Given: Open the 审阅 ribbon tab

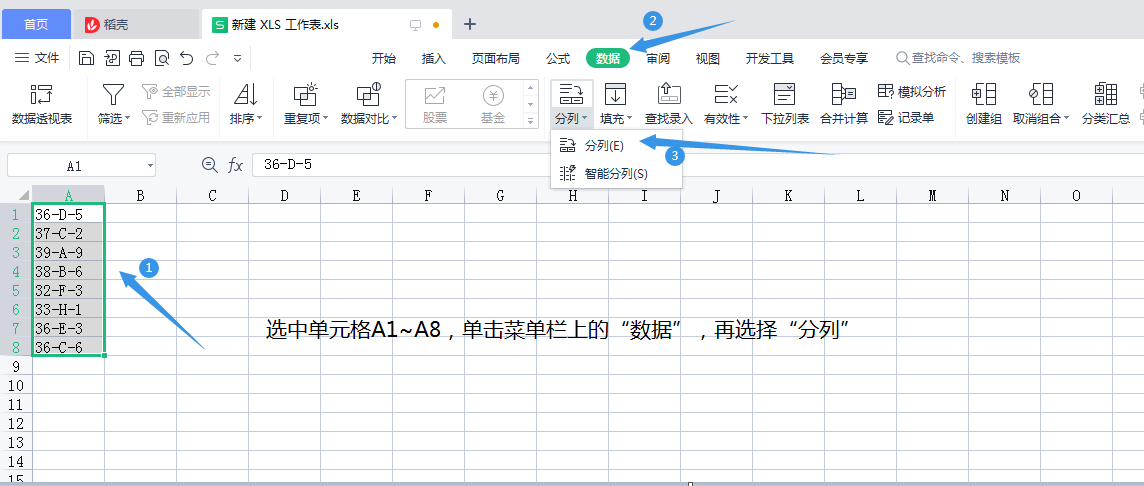Looking at the screenshot, I should (658, 59).
